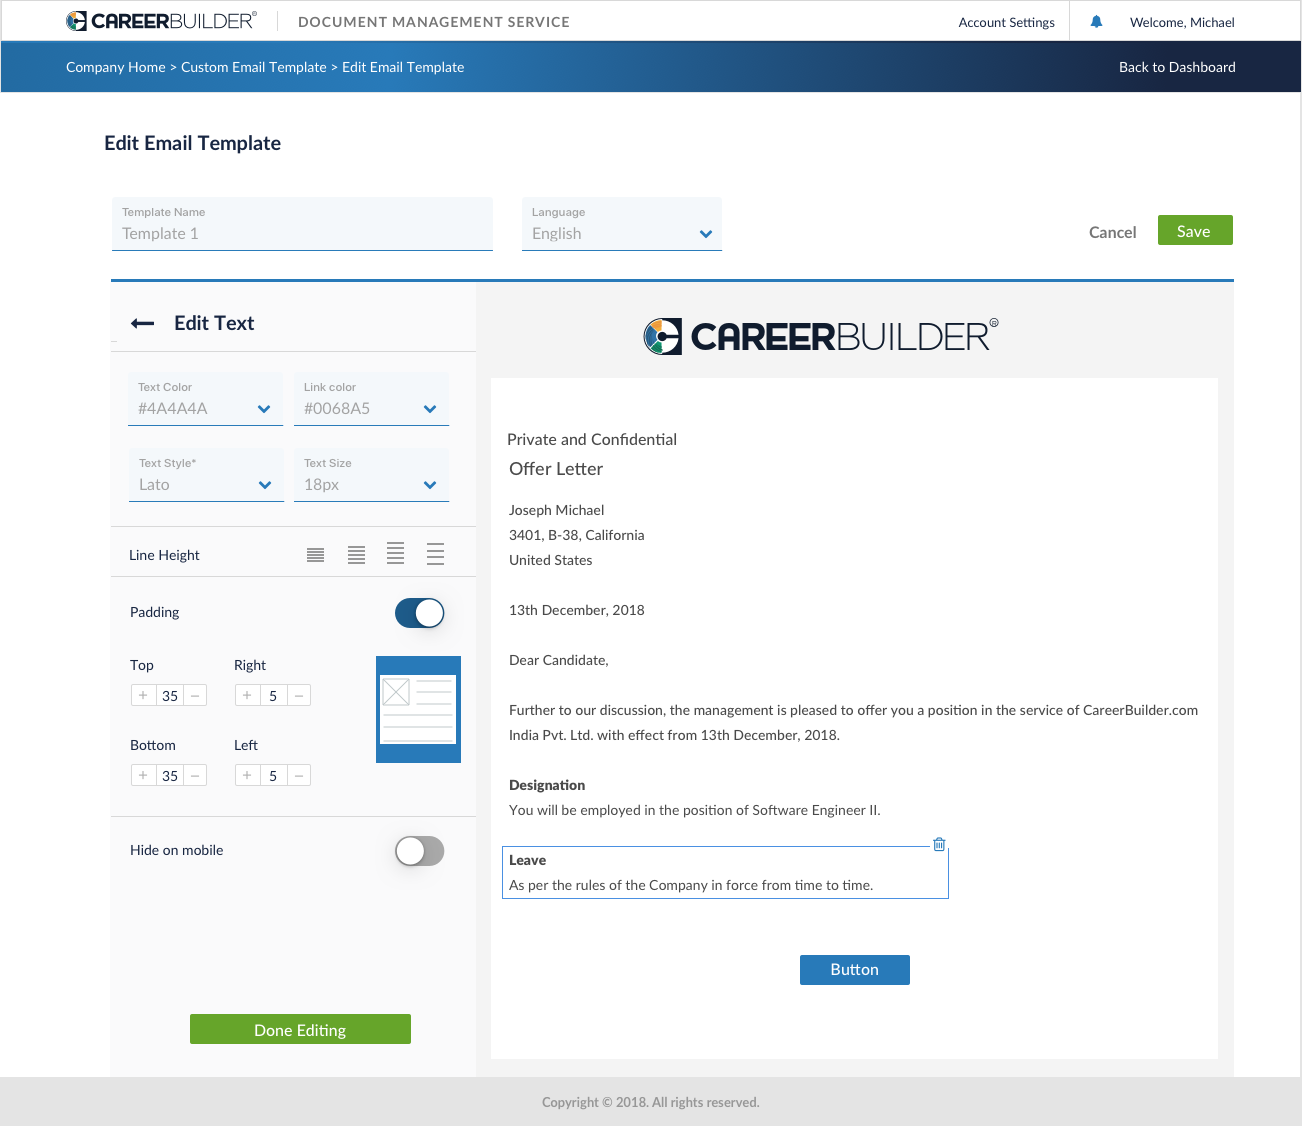1302x1126 pixels.
Task: Click the CareerBuilder logo in email preview
Action: click(820, 337)
